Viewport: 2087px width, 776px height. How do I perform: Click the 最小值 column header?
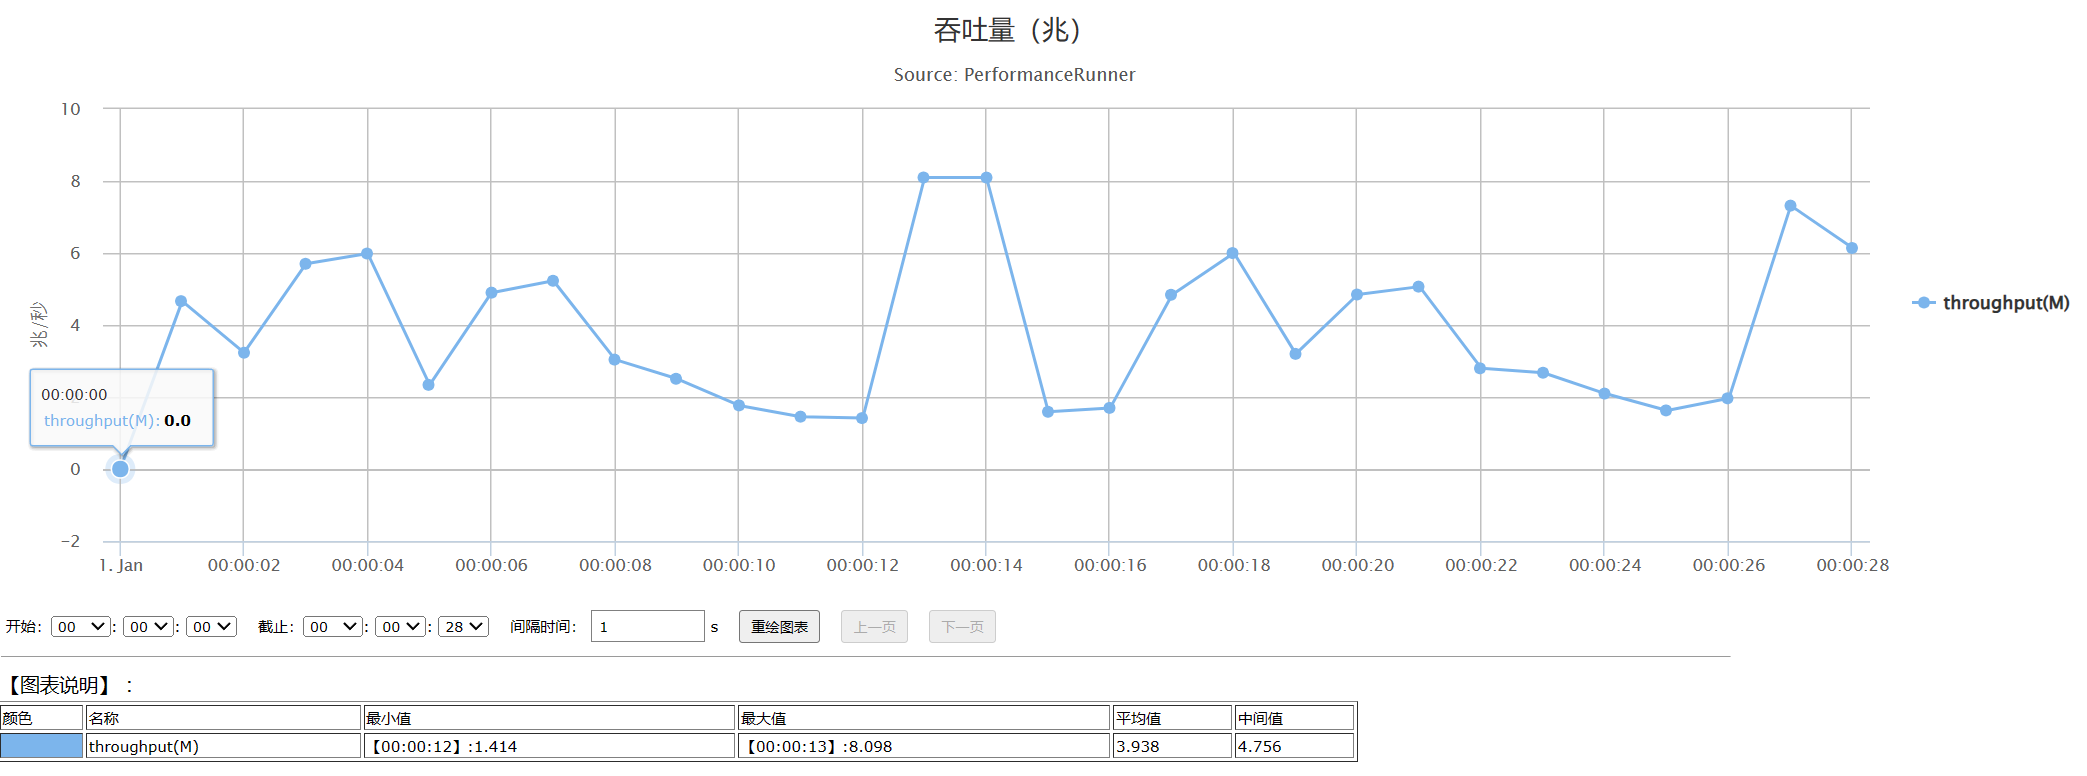pos(549,718)
